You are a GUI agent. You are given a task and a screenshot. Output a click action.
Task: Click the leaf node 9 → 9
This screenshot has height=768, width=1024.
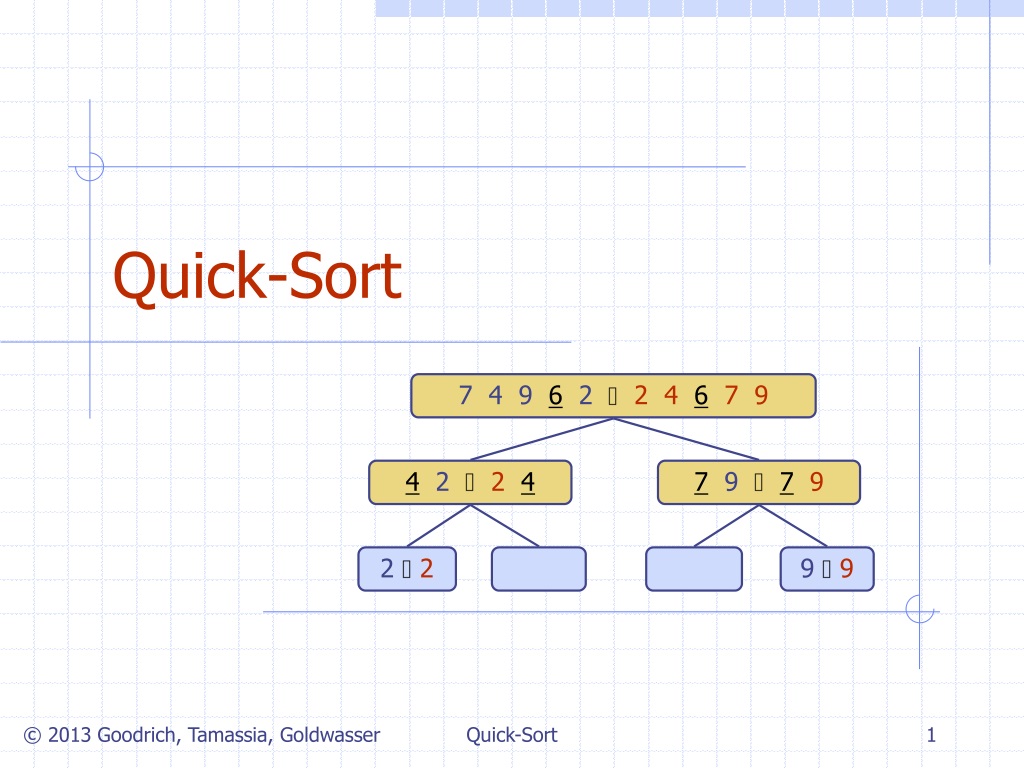coord(827,569)
